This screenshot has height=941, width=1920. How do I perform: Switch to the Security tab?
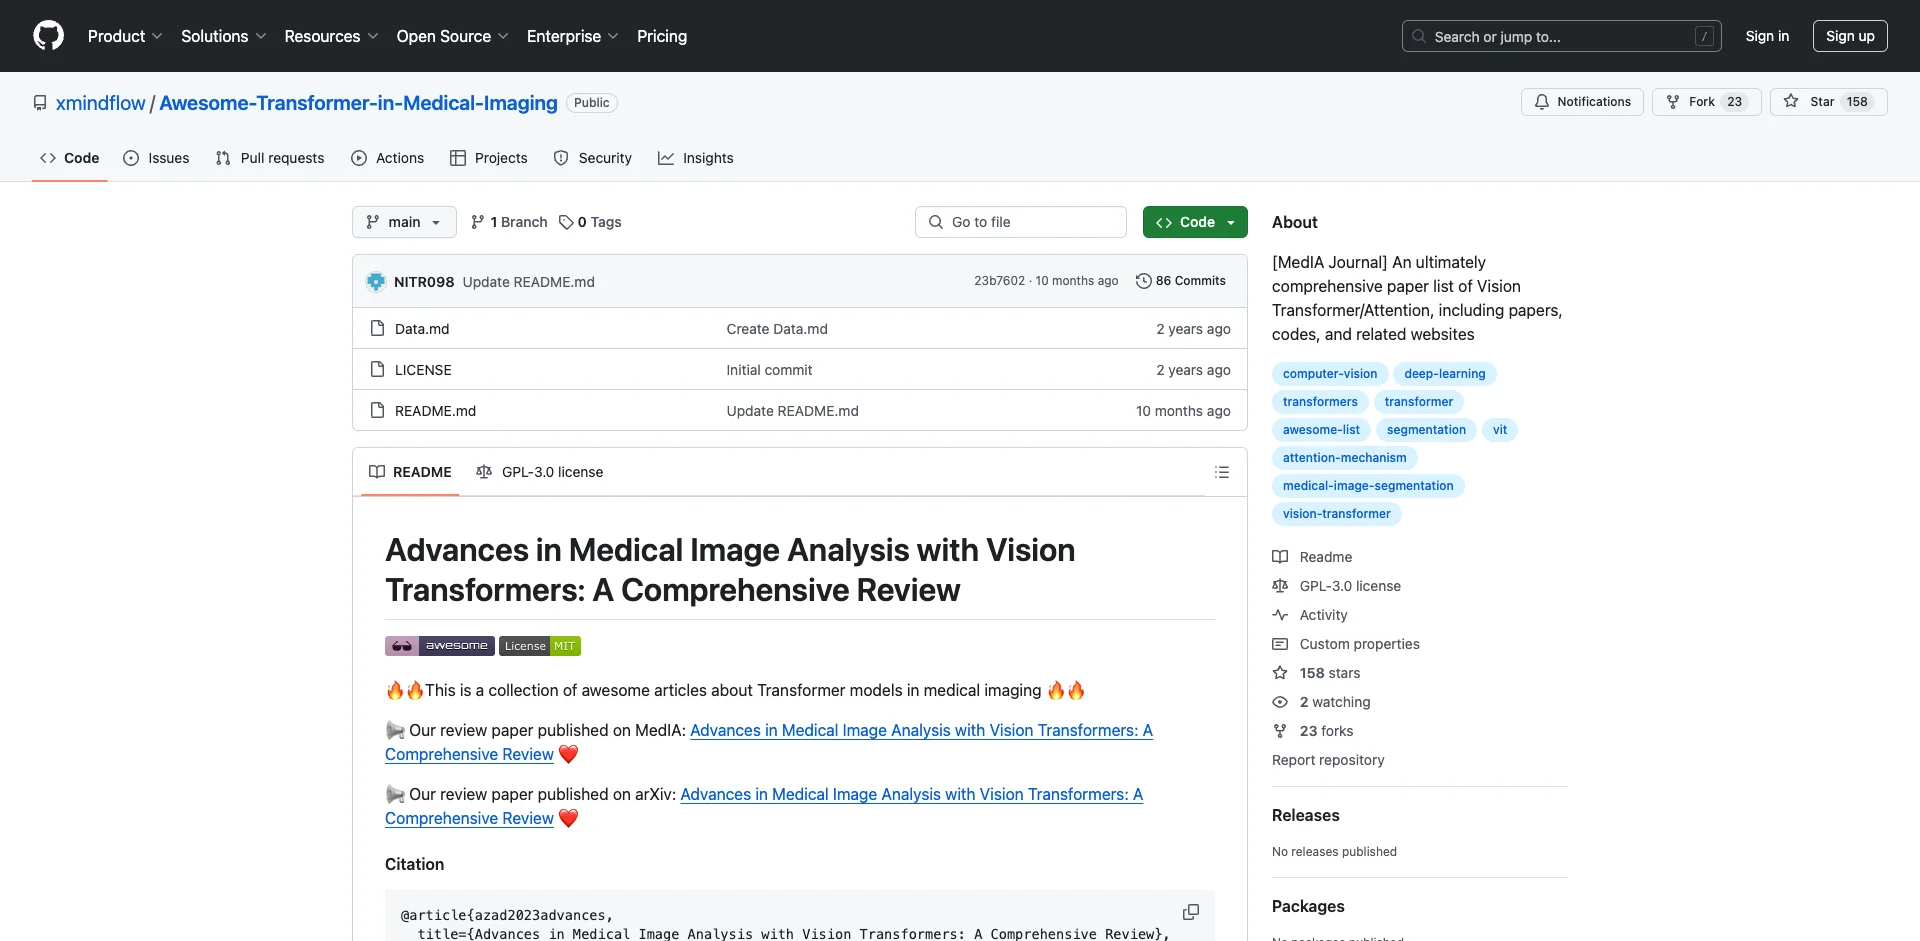593,158
